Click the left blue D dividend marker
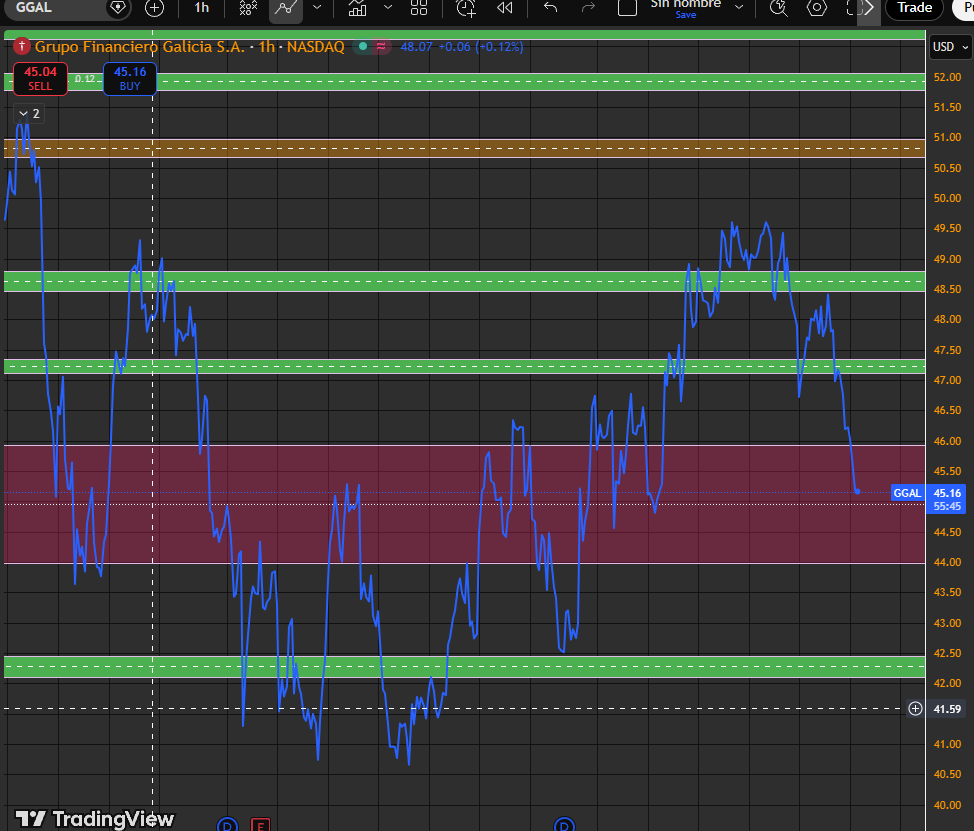974x831 pixels. [x=227, y=824]
